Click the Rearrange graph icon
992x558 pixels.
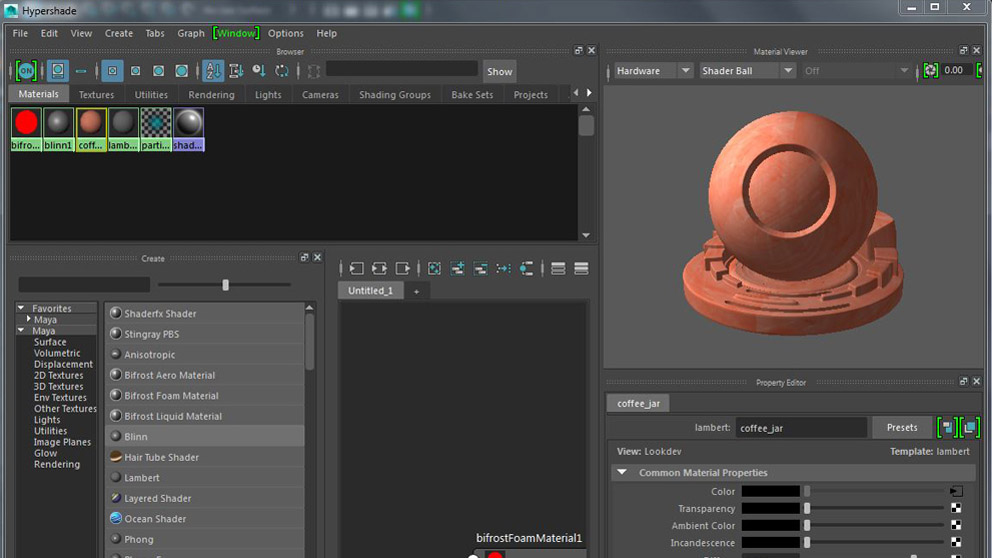[x=503, y=268]
